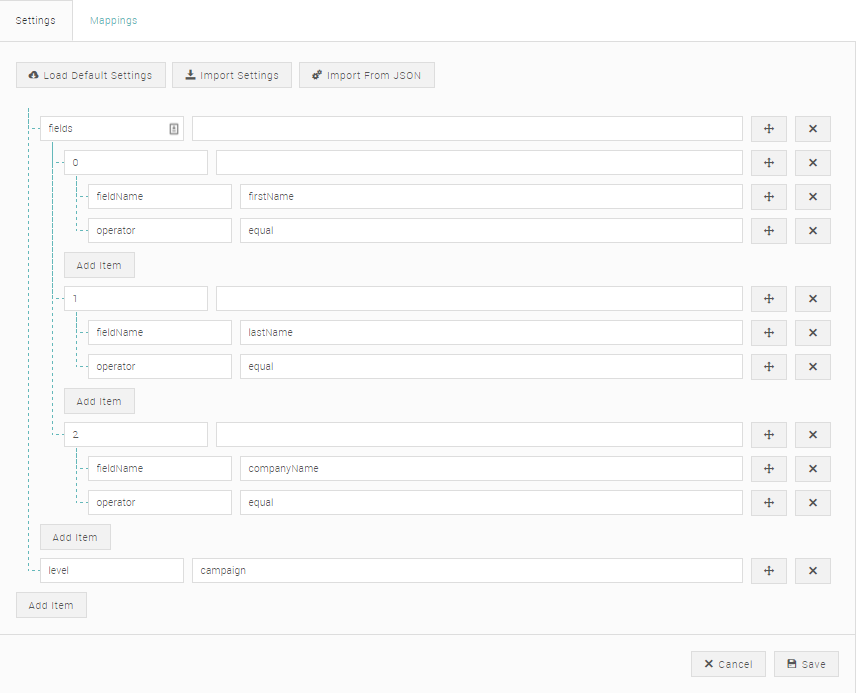The width and height of the screenshot is (857, 693).
Task: Click Import From JSON button
Action: pos(367,75)
